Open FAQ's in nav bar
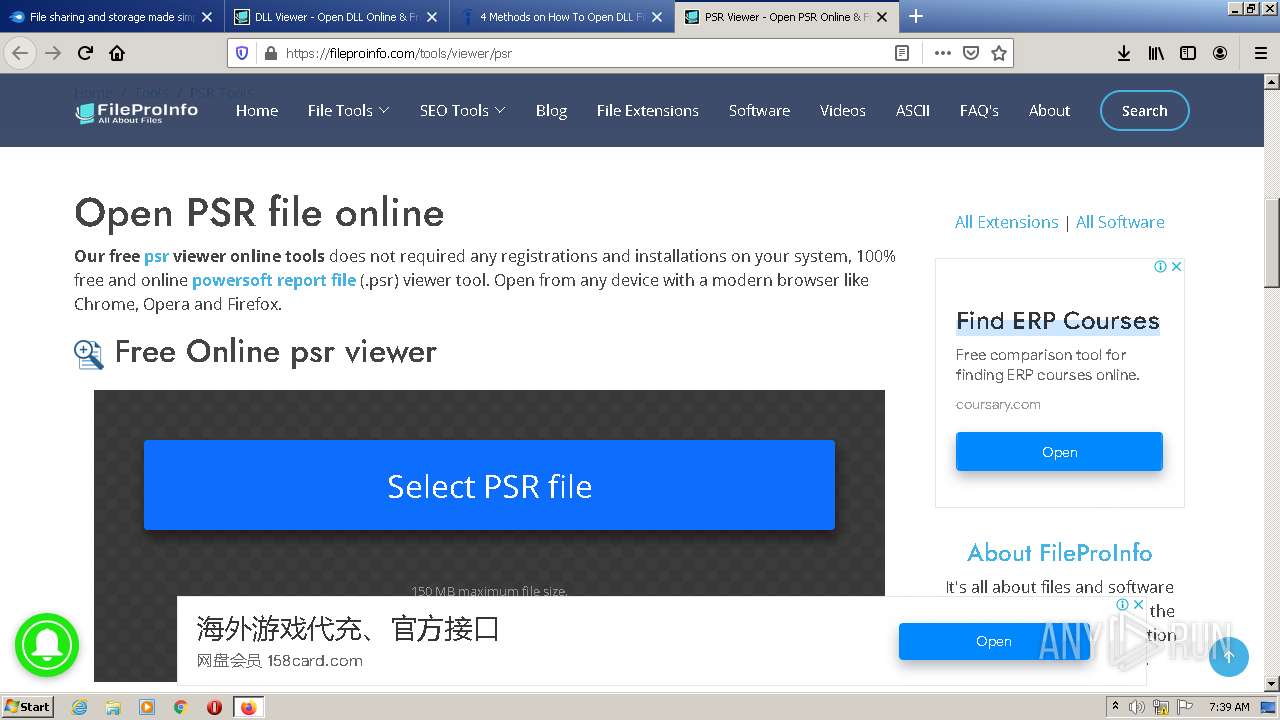Viewport: 1280px width, 720px height. 979,111
